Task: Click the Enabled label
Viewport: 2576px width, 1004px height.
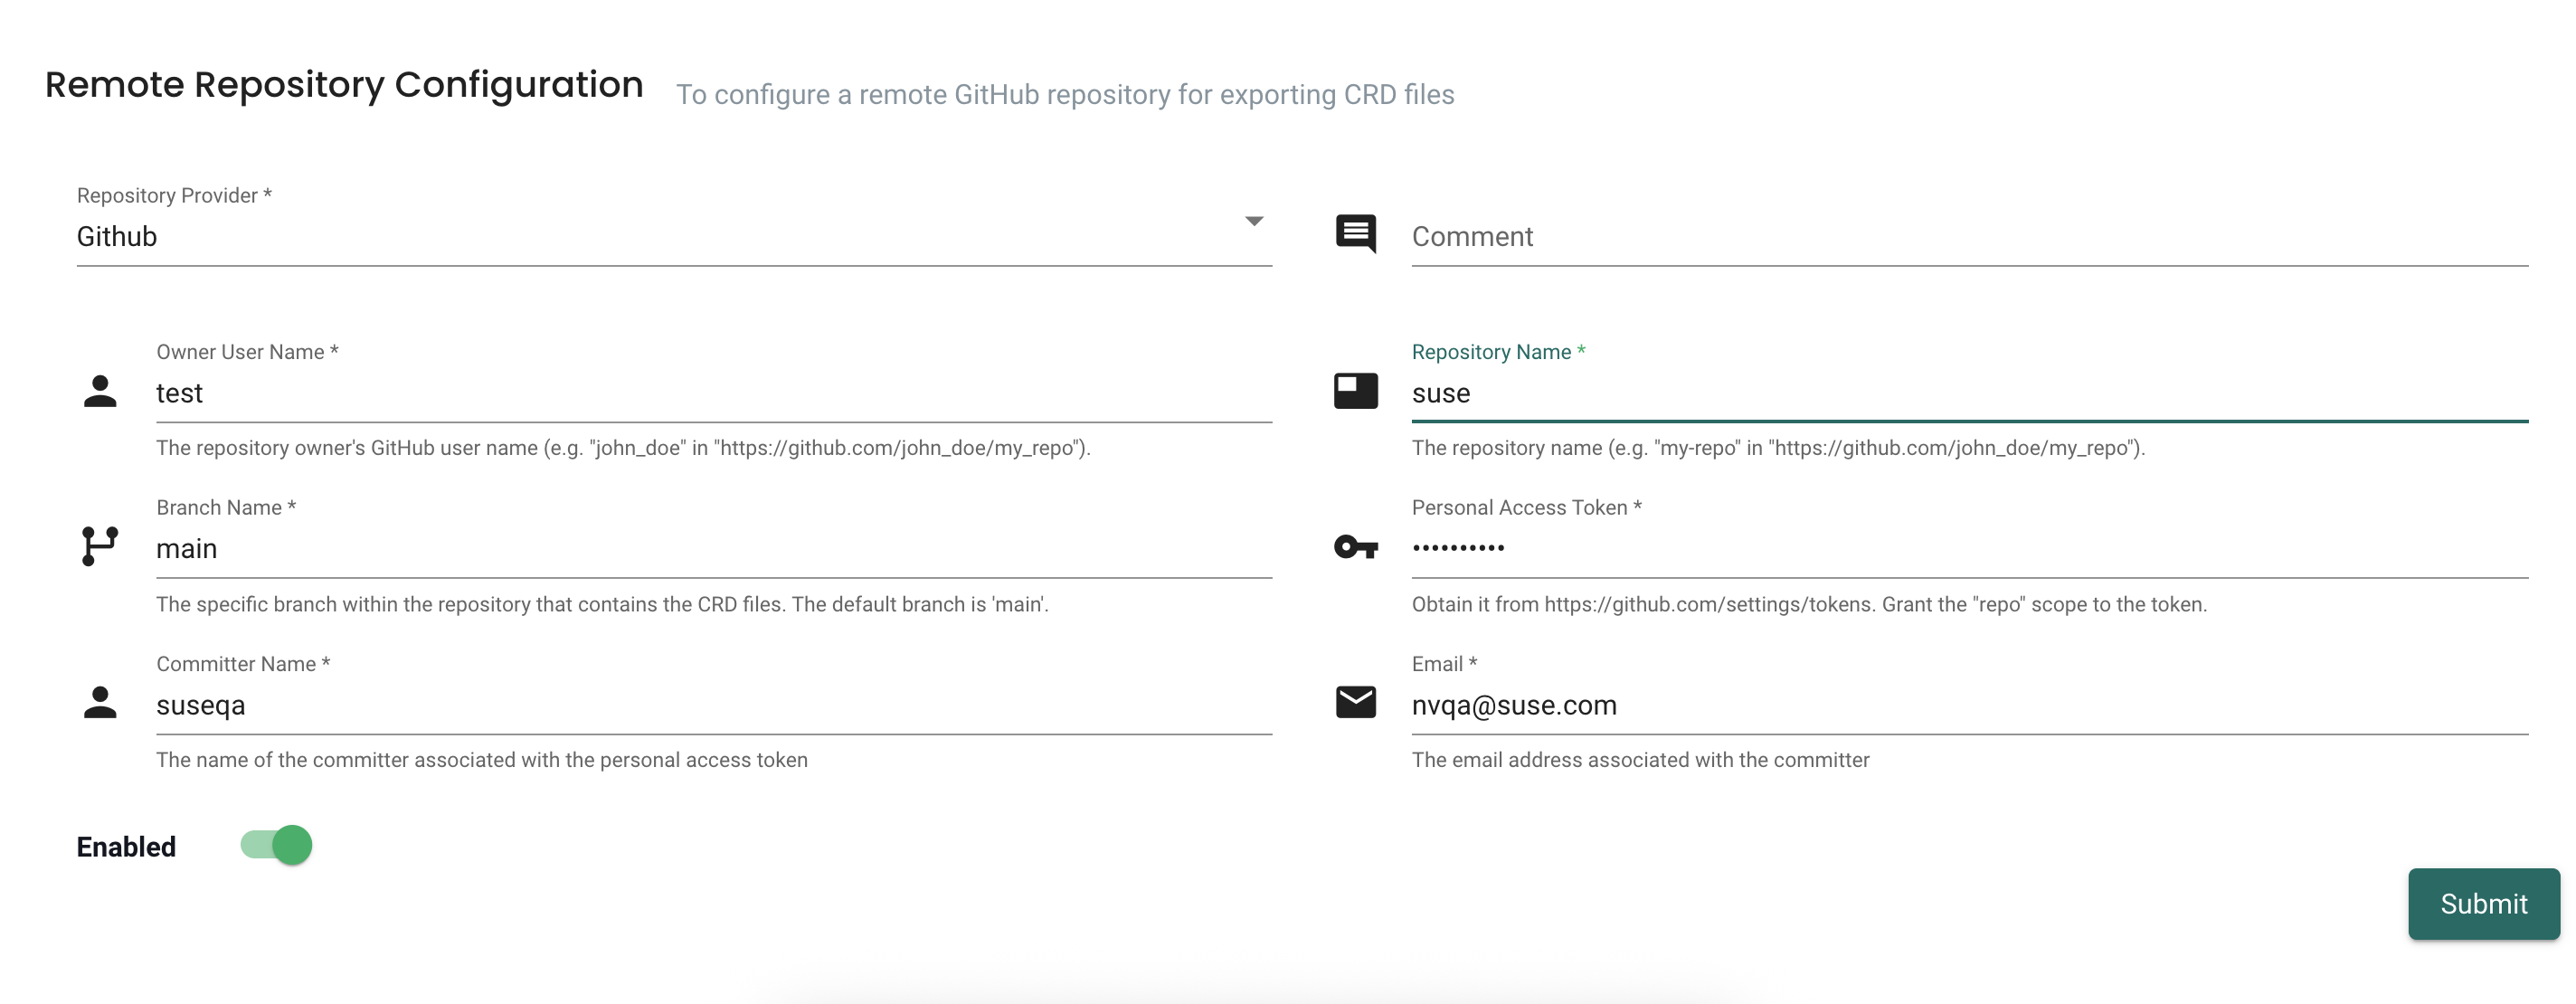Action: coord(125,846)
